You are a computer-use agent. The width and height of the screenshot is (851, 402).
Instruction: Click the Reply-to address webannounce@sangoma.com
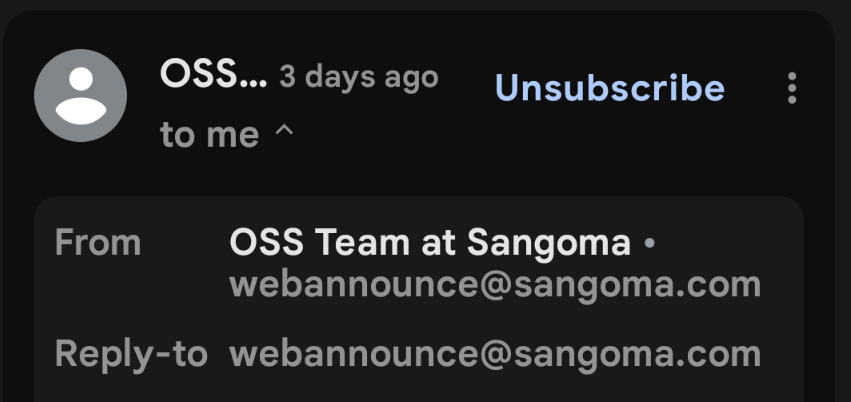(495, 353)
